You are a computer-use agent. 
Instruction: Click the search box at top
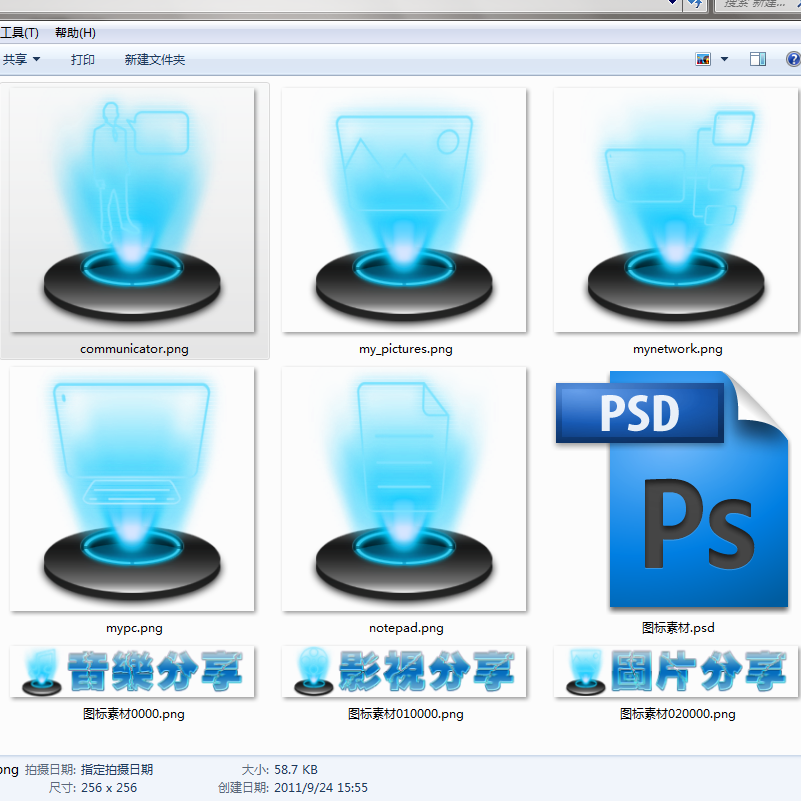point(758,4)
